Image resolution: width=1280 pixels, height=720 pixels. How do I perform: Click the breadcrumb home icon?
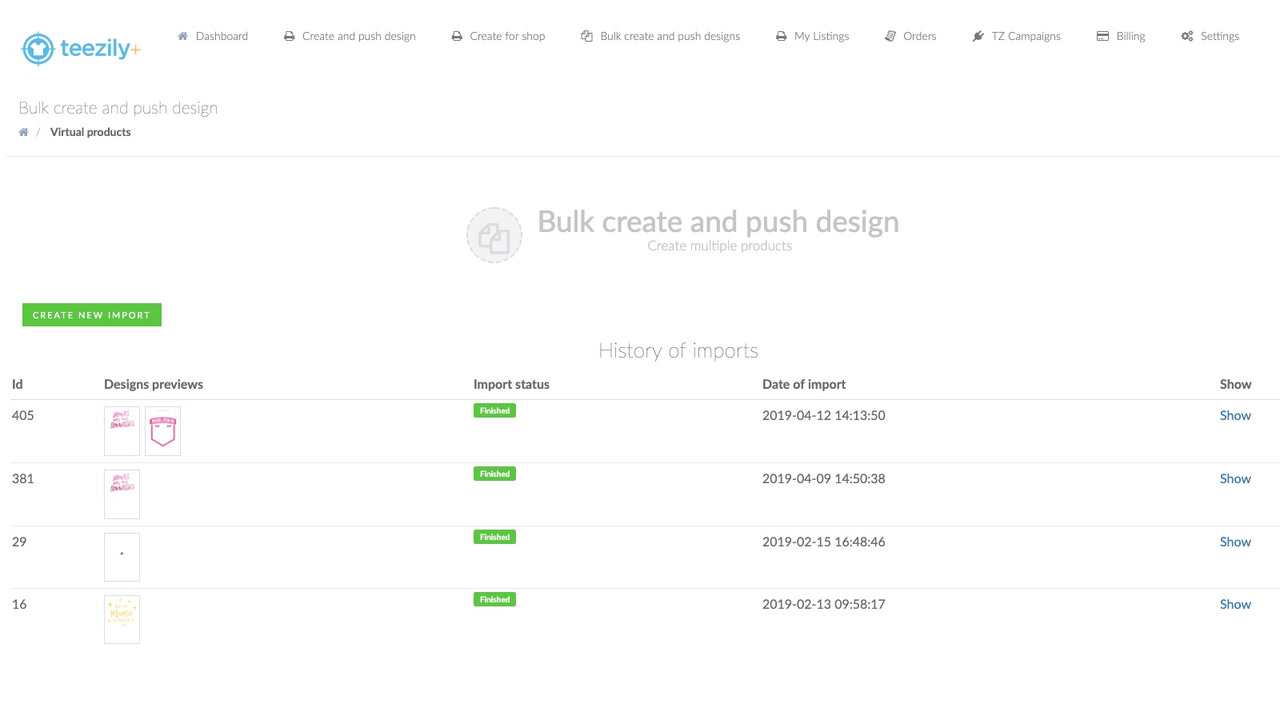[x=22, y=131]
